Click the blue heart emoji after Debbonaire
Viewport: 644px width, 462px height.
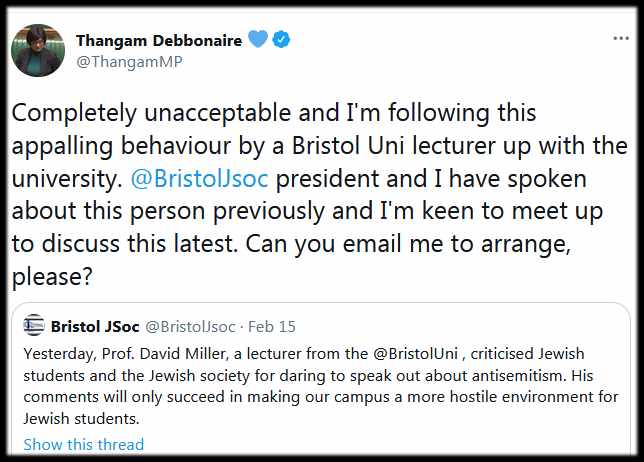point(259,40)
